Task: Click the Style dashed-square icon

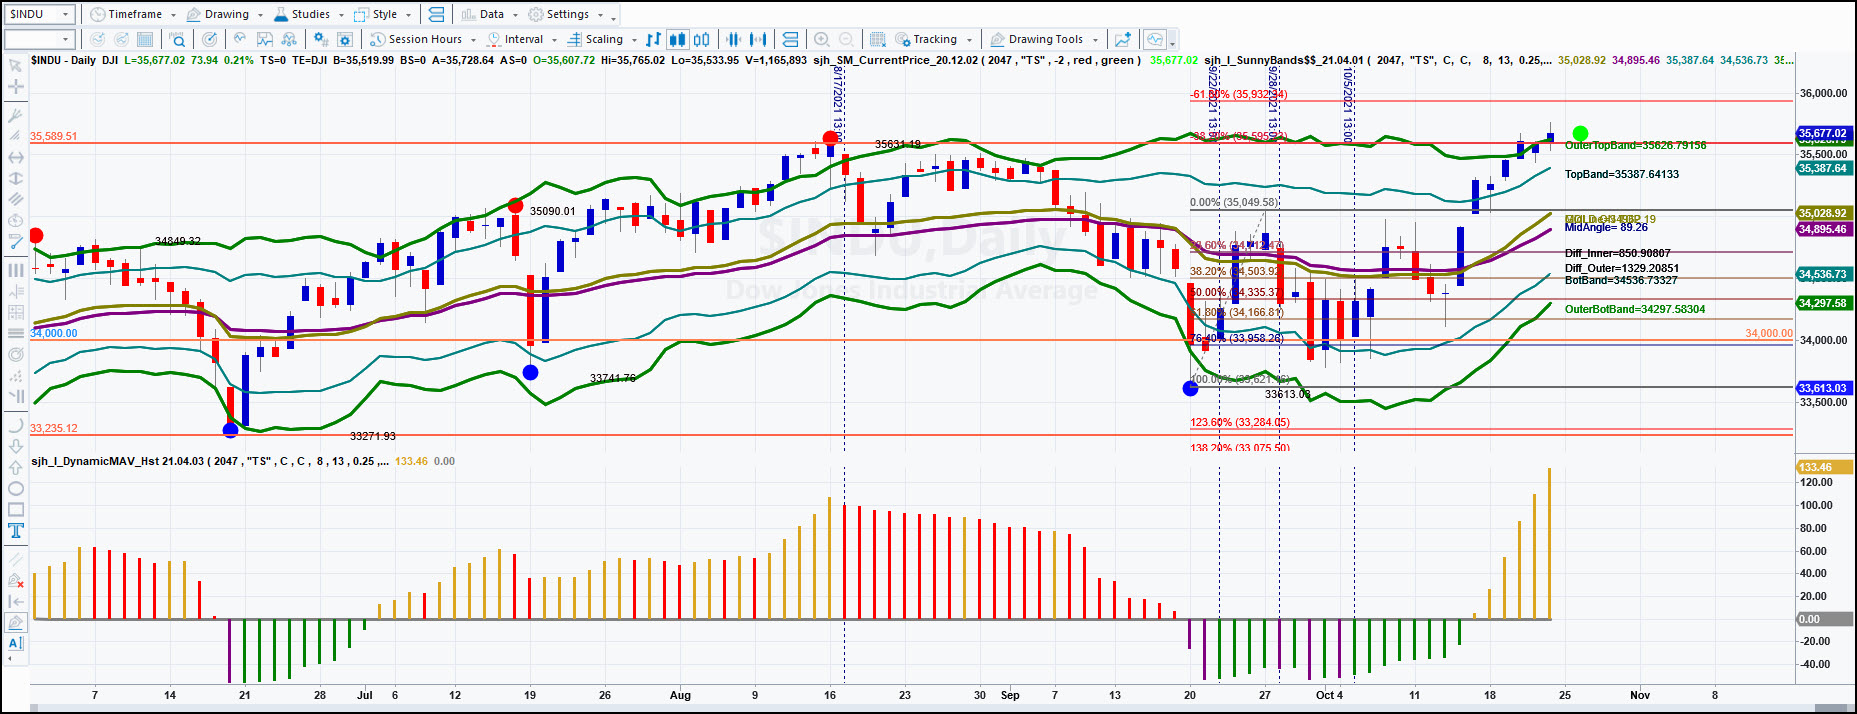Action: point(361,14)
